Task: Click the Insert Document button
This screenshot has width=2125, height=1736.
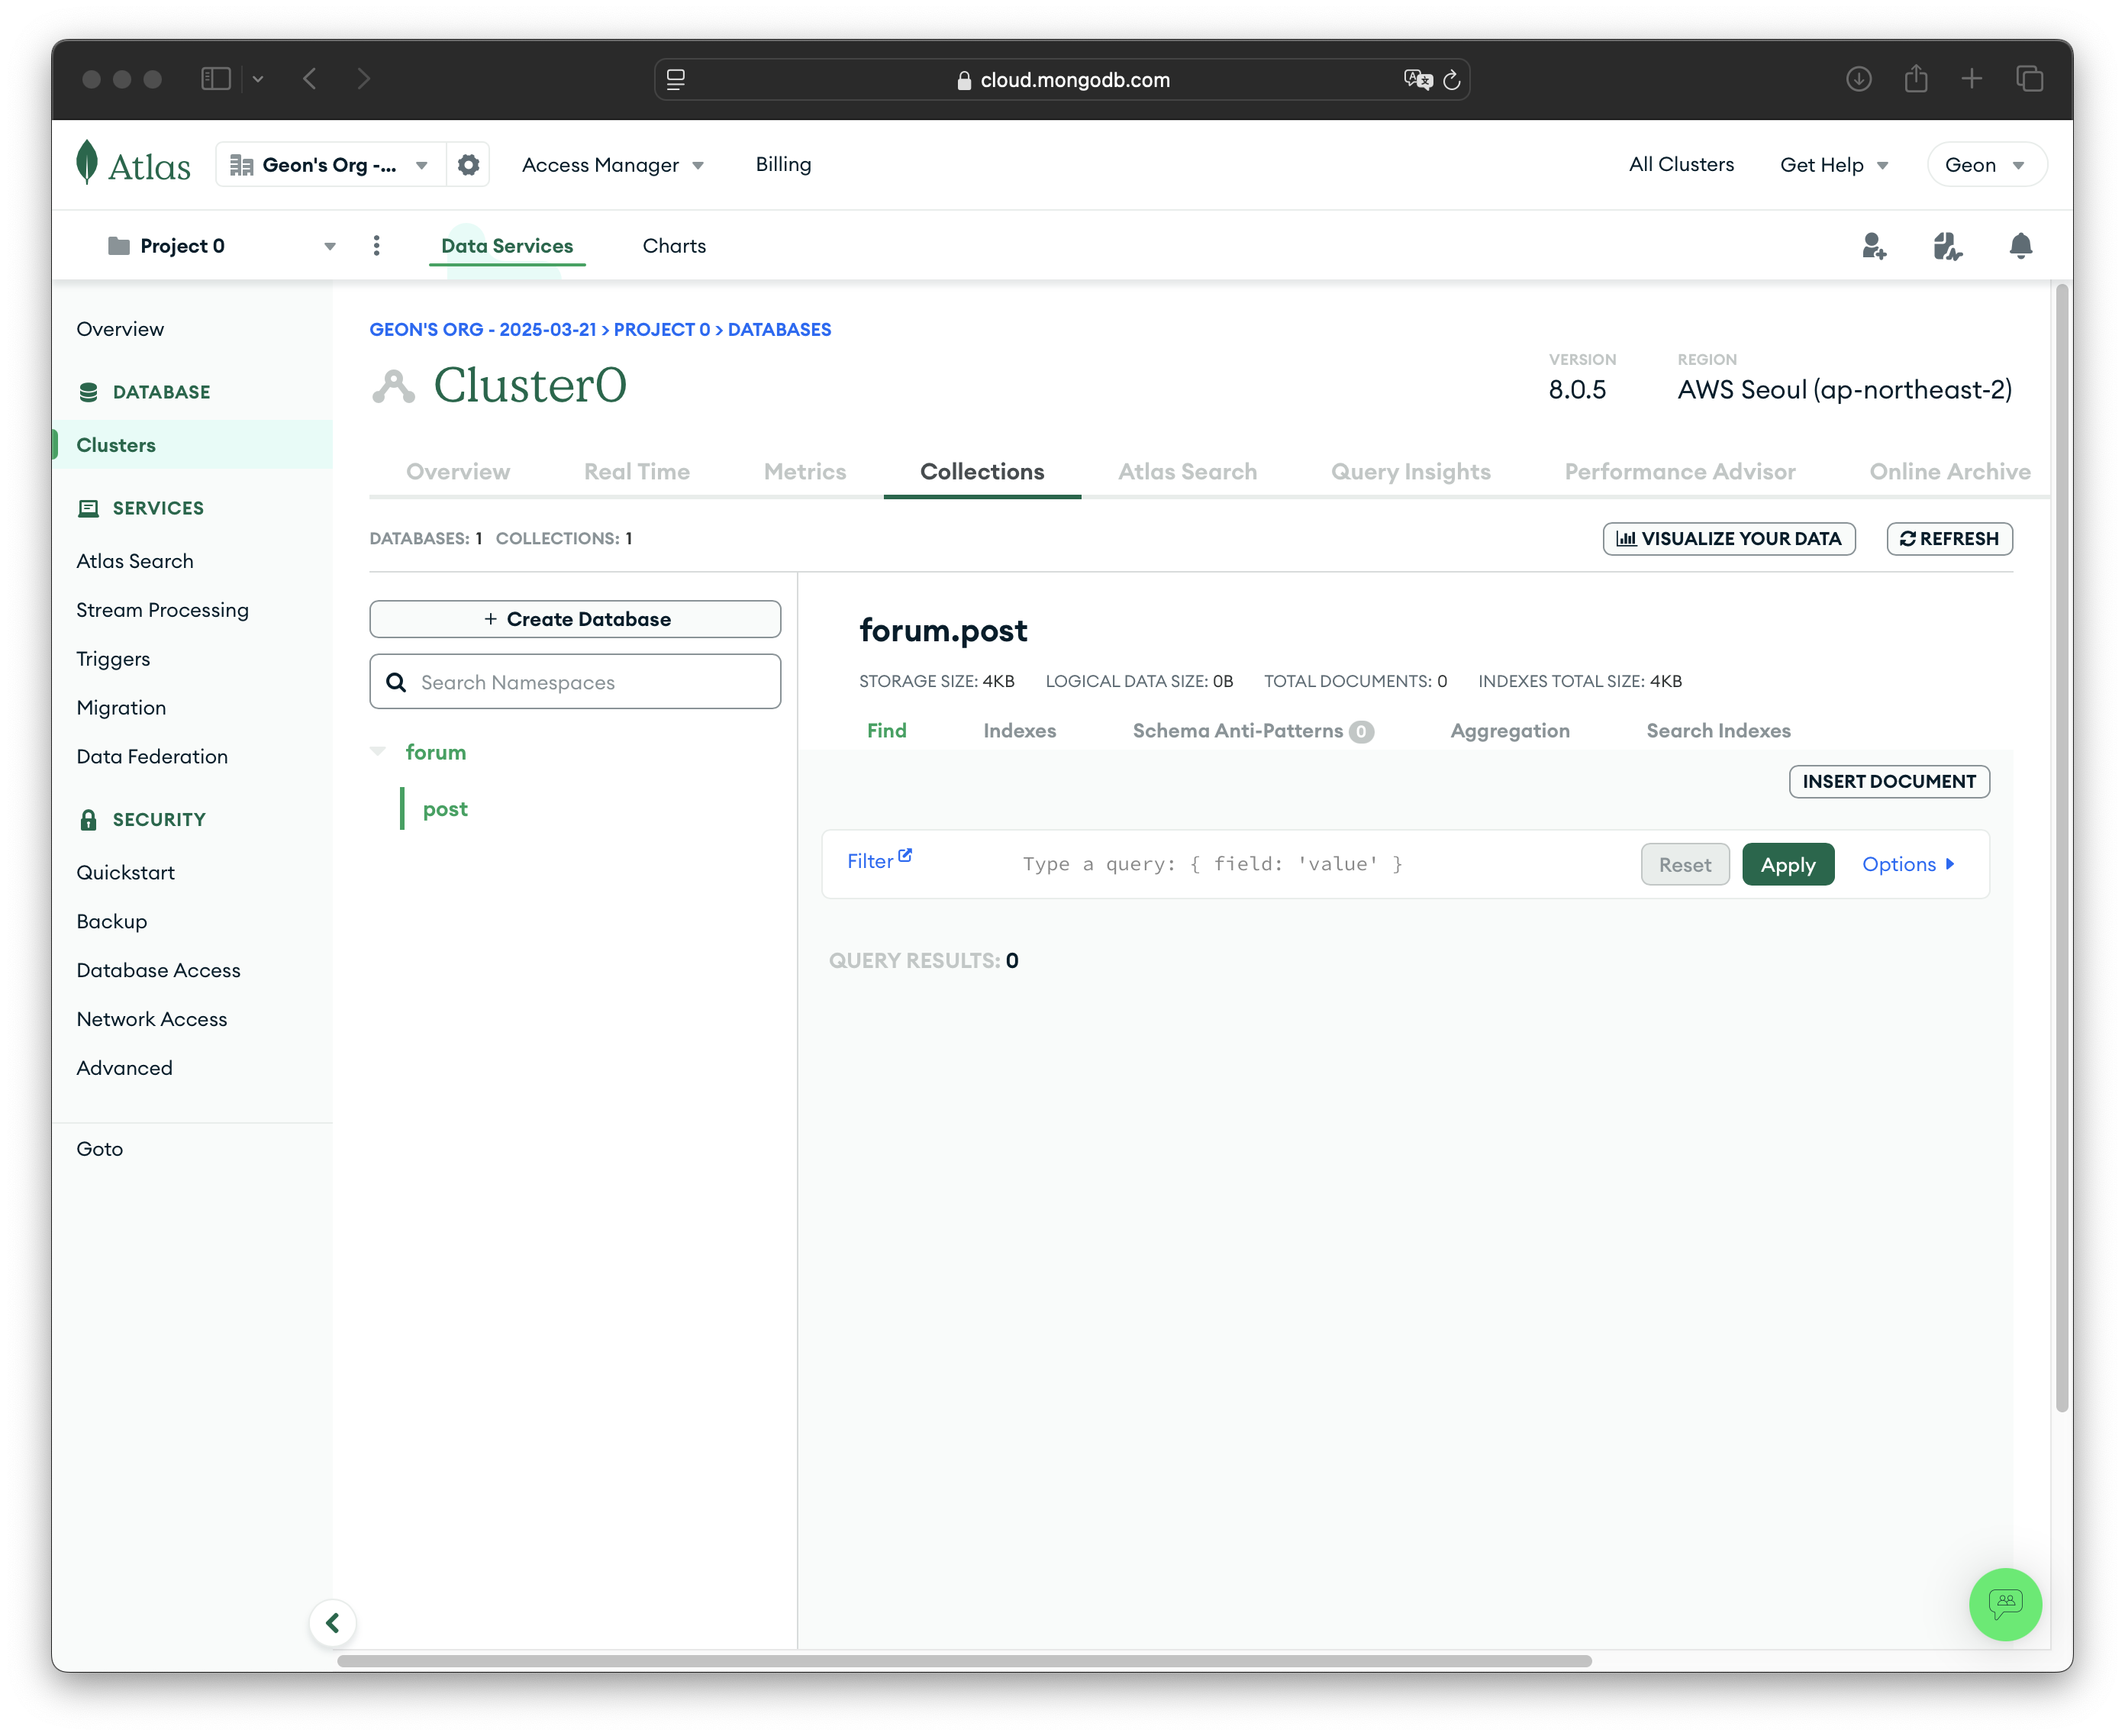Action: pyautogui.click(x=1888, y=782)
